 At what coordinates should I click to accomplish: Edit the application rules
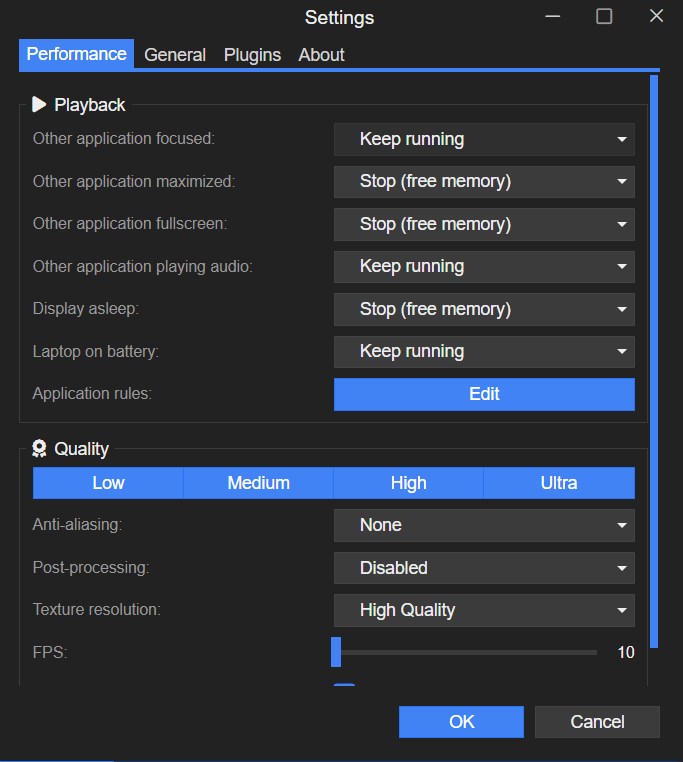click(484, 394)
